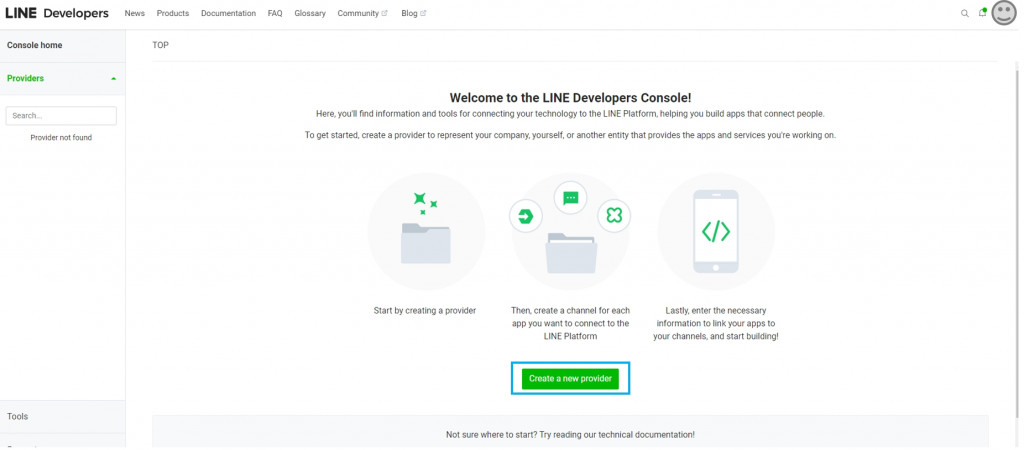Click the phone code illustration
Screen dimensions: 1024x450
click(x=716, y=231)
